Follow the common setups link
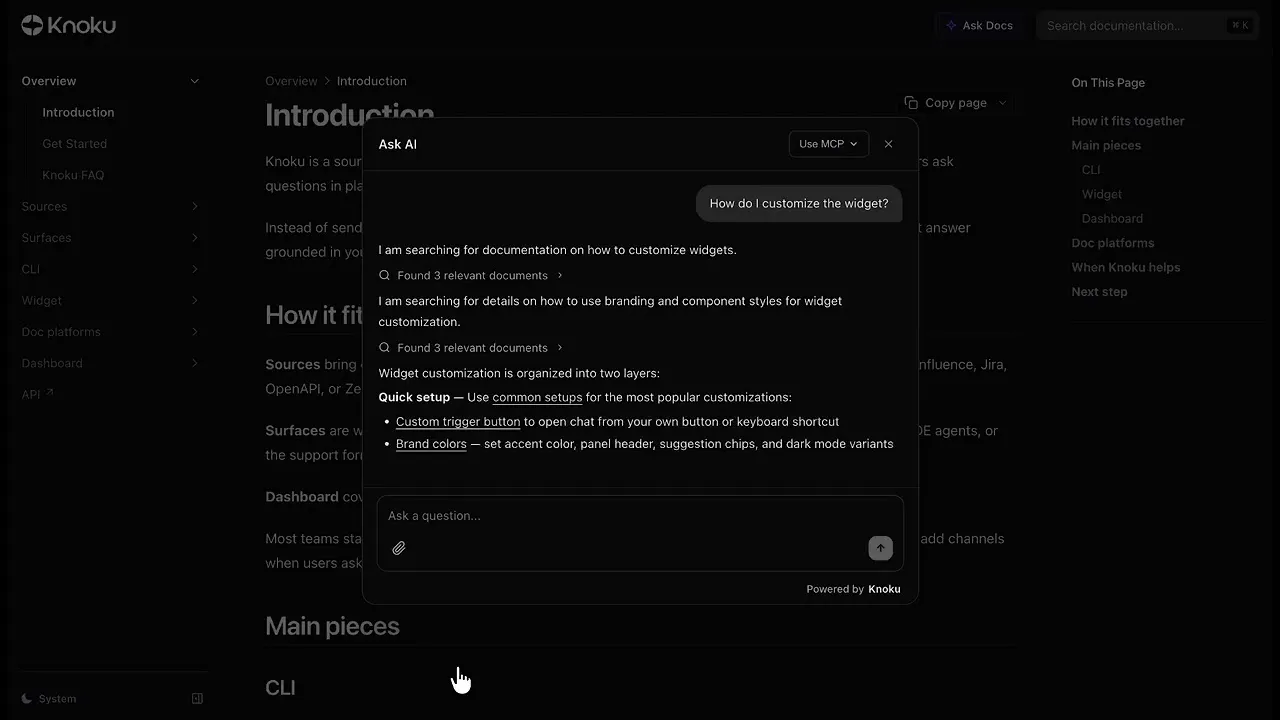The image size is (1280, 720). (537, 397)
